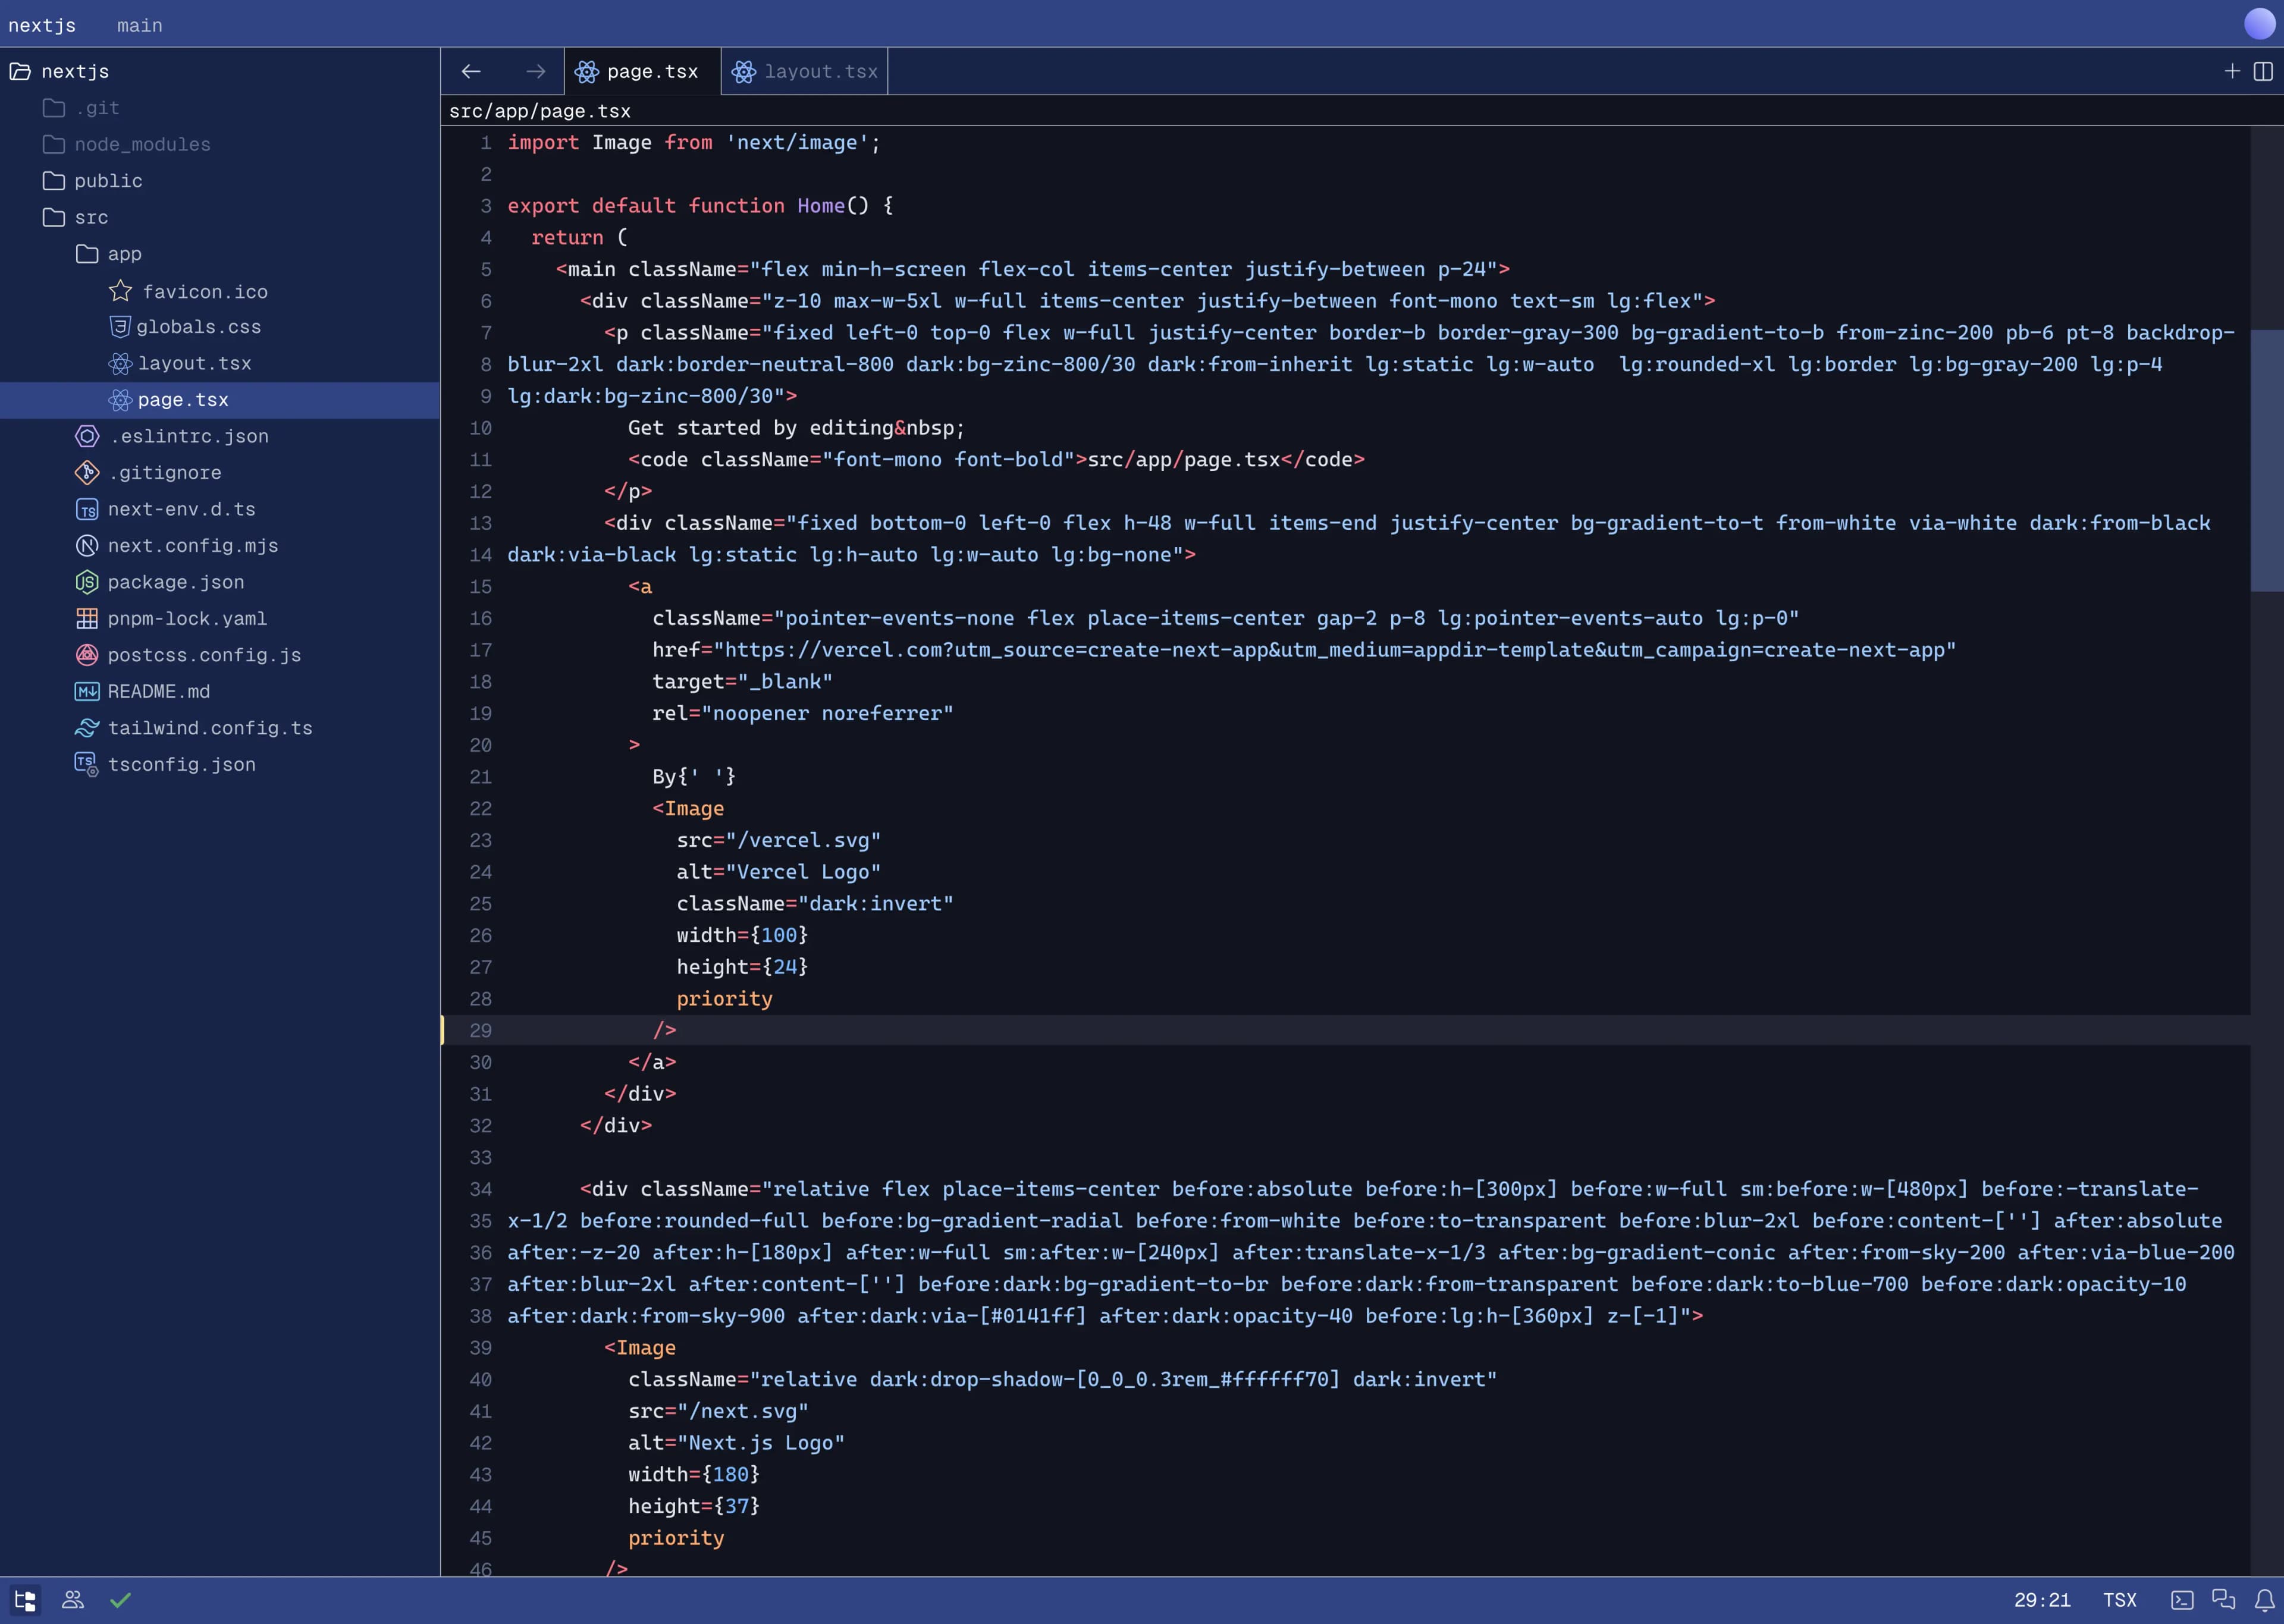Click the ESLint icon beside .eslintrc.json
Image resolution: width=2284 pixels, height=1624 pixels.
[x=87, y=436]
